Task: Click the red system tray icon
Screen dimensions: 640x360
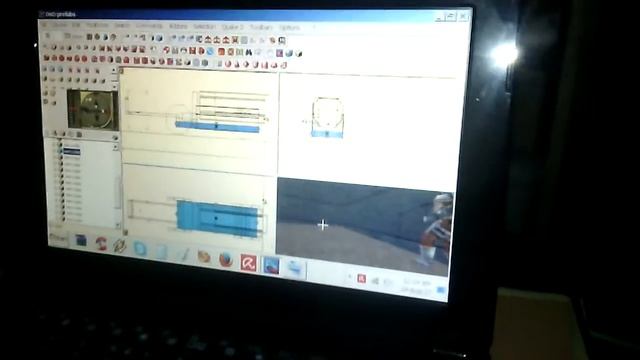Action: (x=361, y=278)
